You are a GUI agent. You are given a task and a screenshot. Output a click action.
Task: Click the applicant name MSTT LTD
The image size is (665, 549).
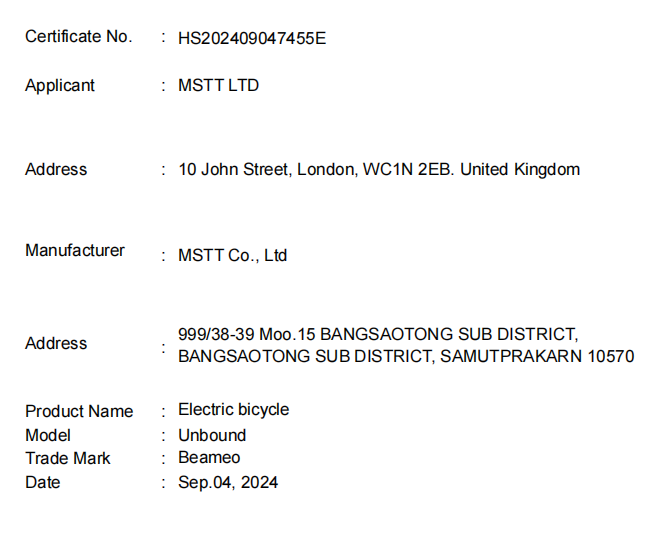[x=218, y=86]
